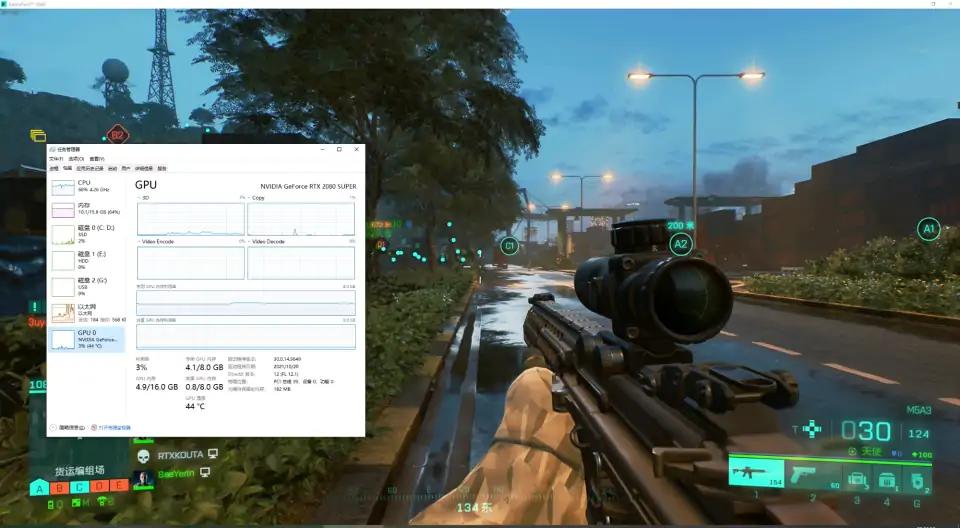Click the 4.1/8.0 GB dedicated memory value
Screen dimensions: 960x528
tap(204, 368)
